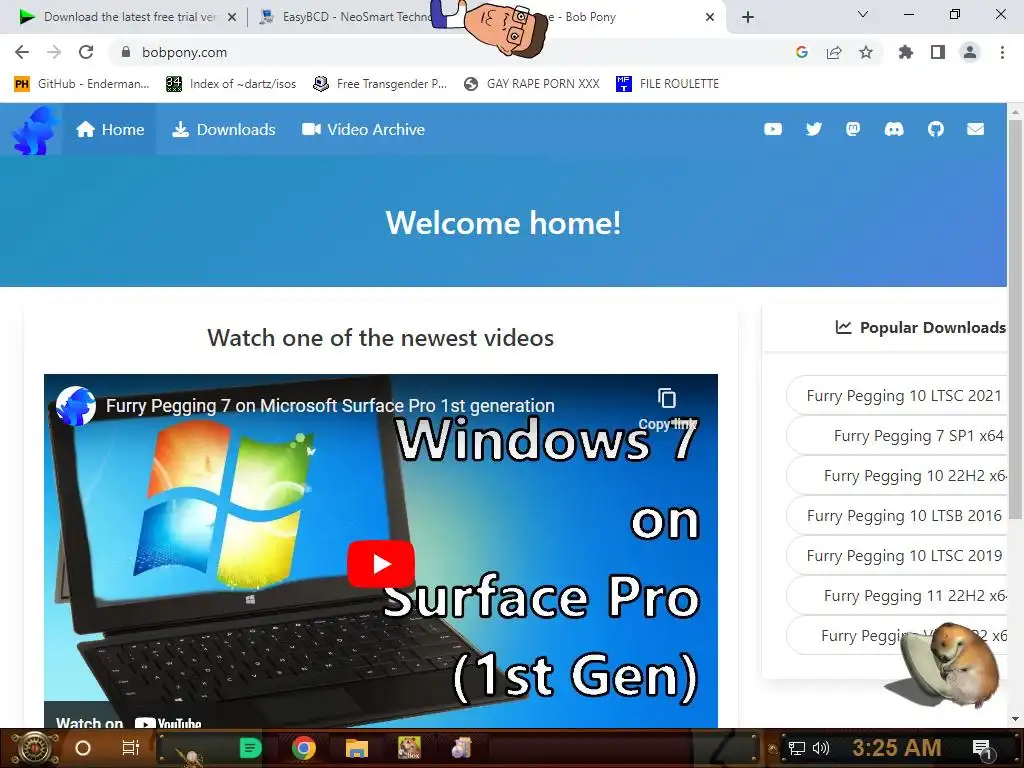Open the GitHub Enderman bookmark
This screenshot has width=1024, height=768.
[x=82, y=84]
